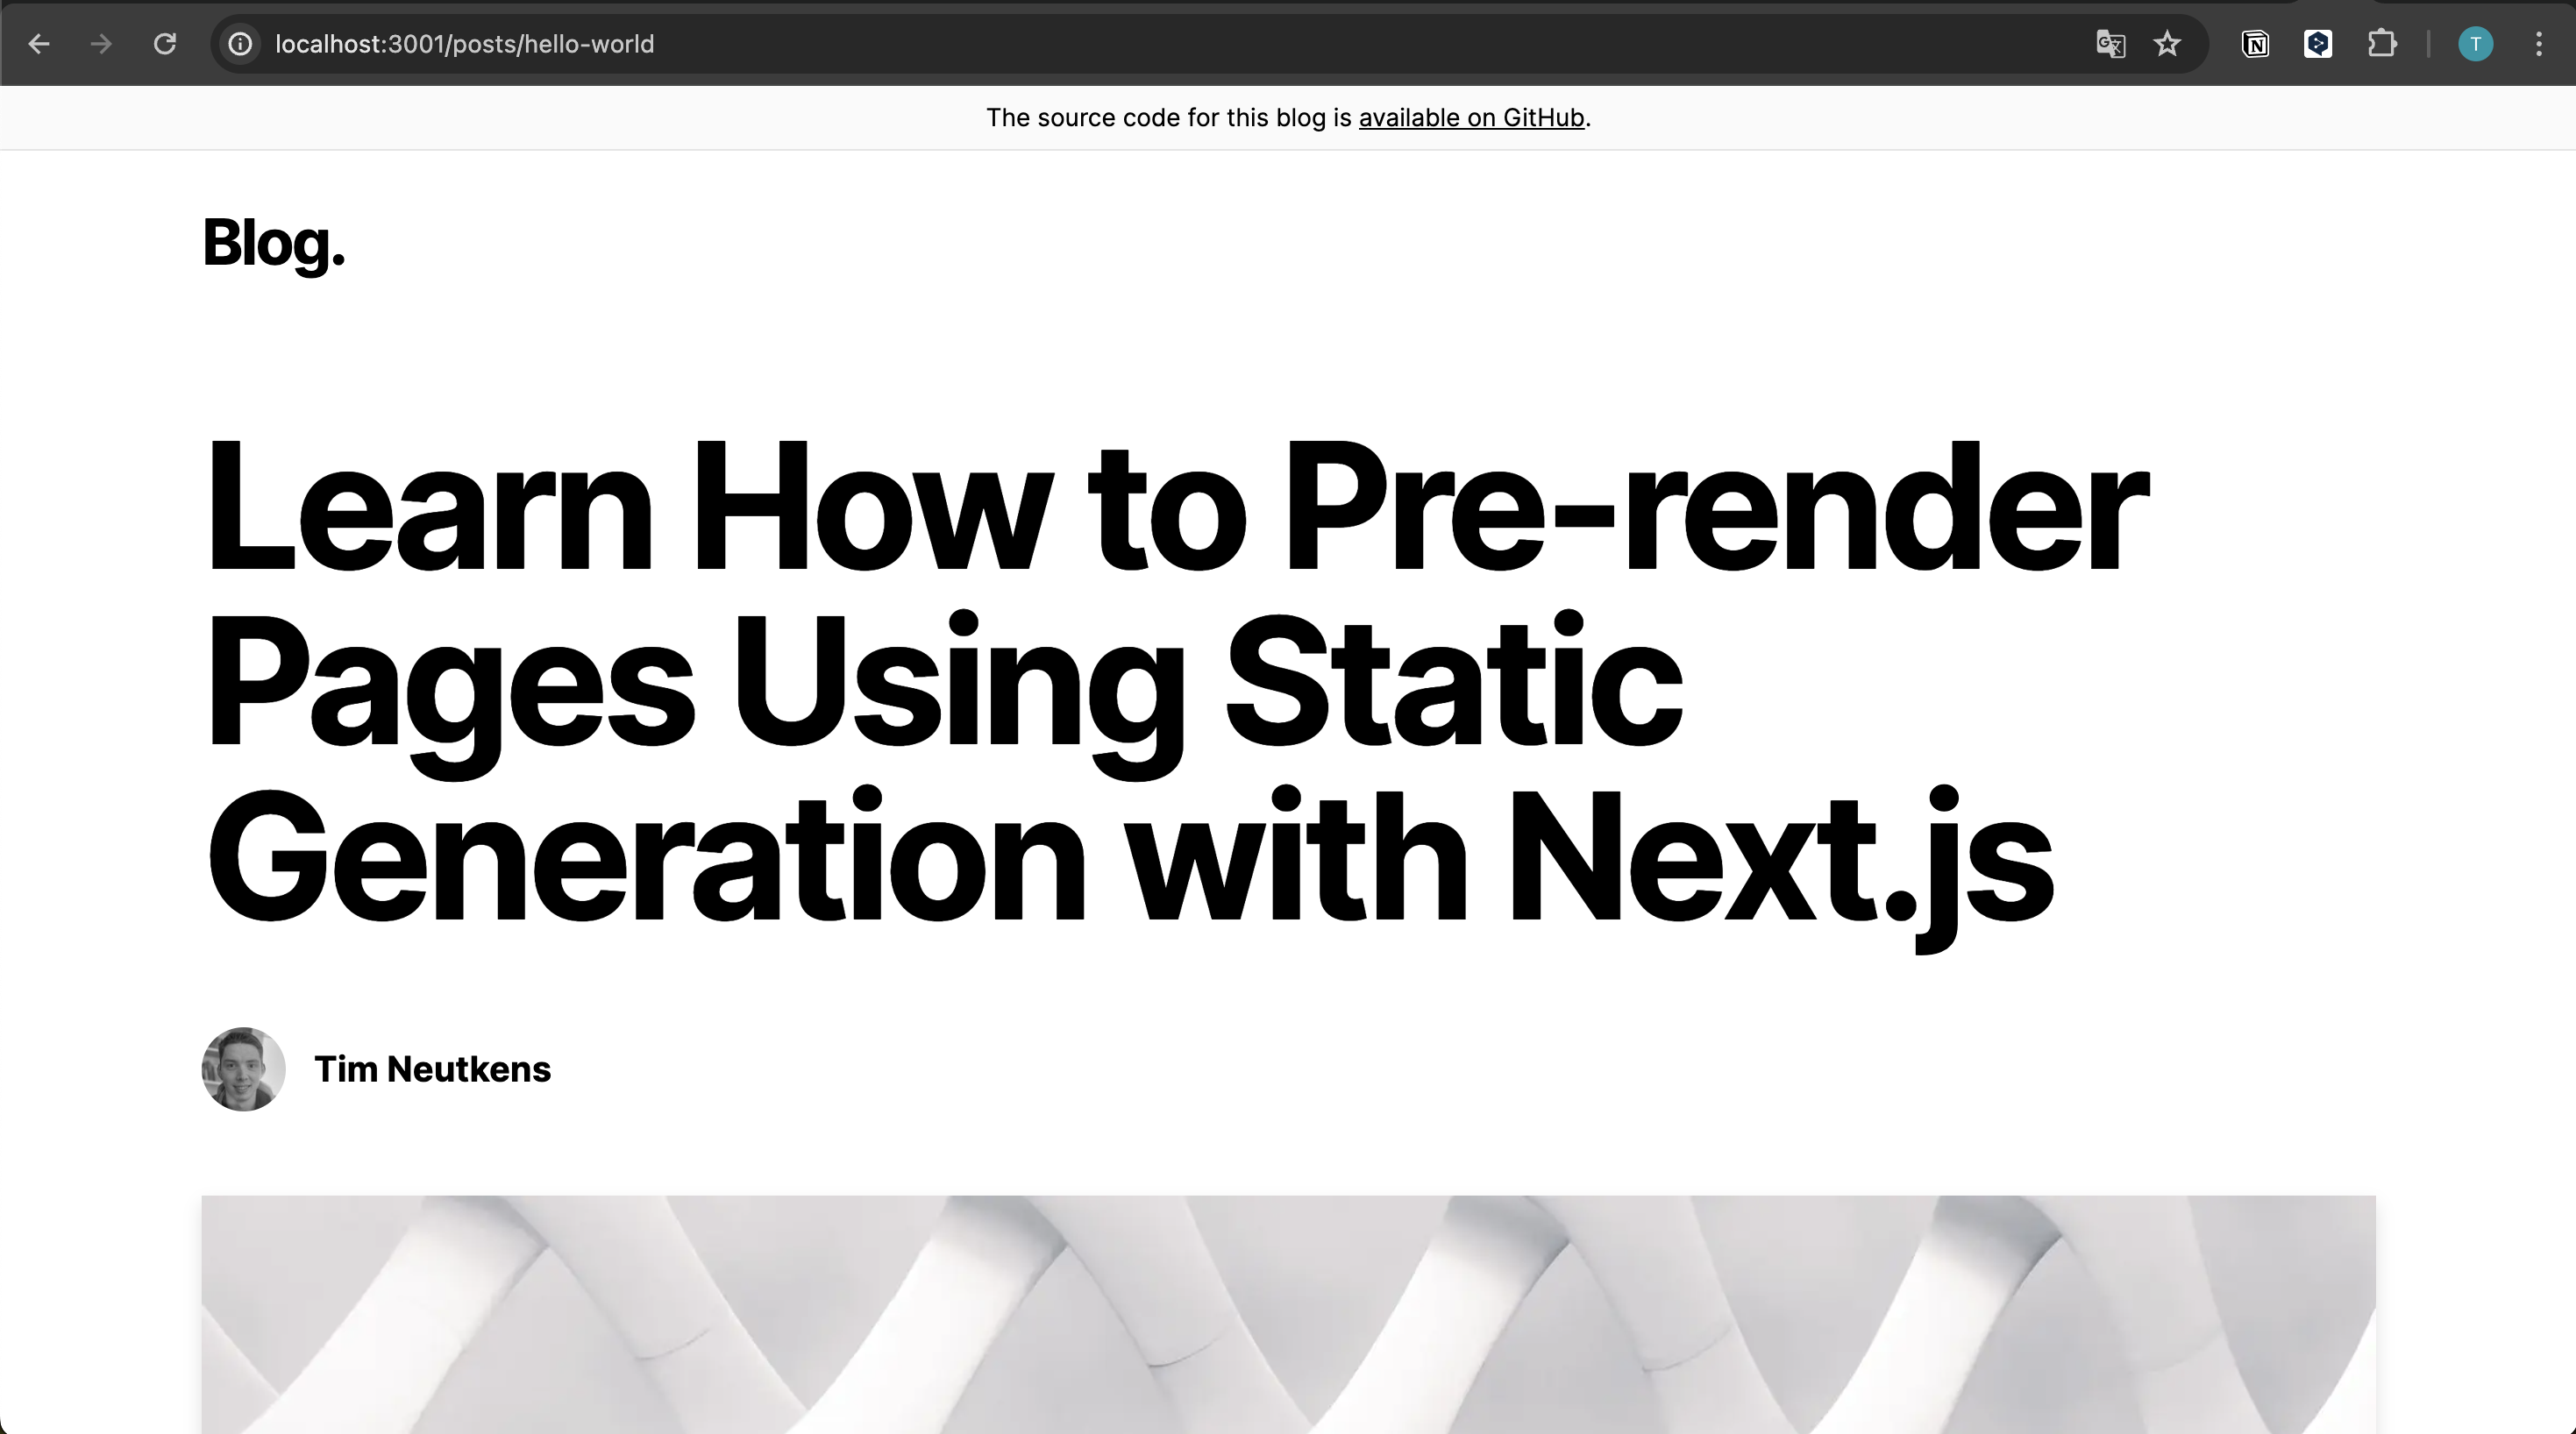Click the post cover image

[x=1288, y=1314]
